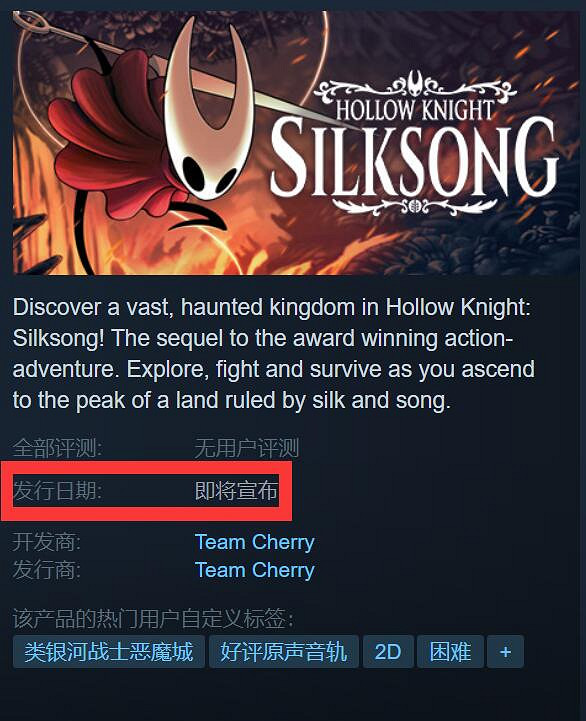Click the 该产品的热门用户自定义标签 heading
586x721 pixels.
tap(153, 618)
